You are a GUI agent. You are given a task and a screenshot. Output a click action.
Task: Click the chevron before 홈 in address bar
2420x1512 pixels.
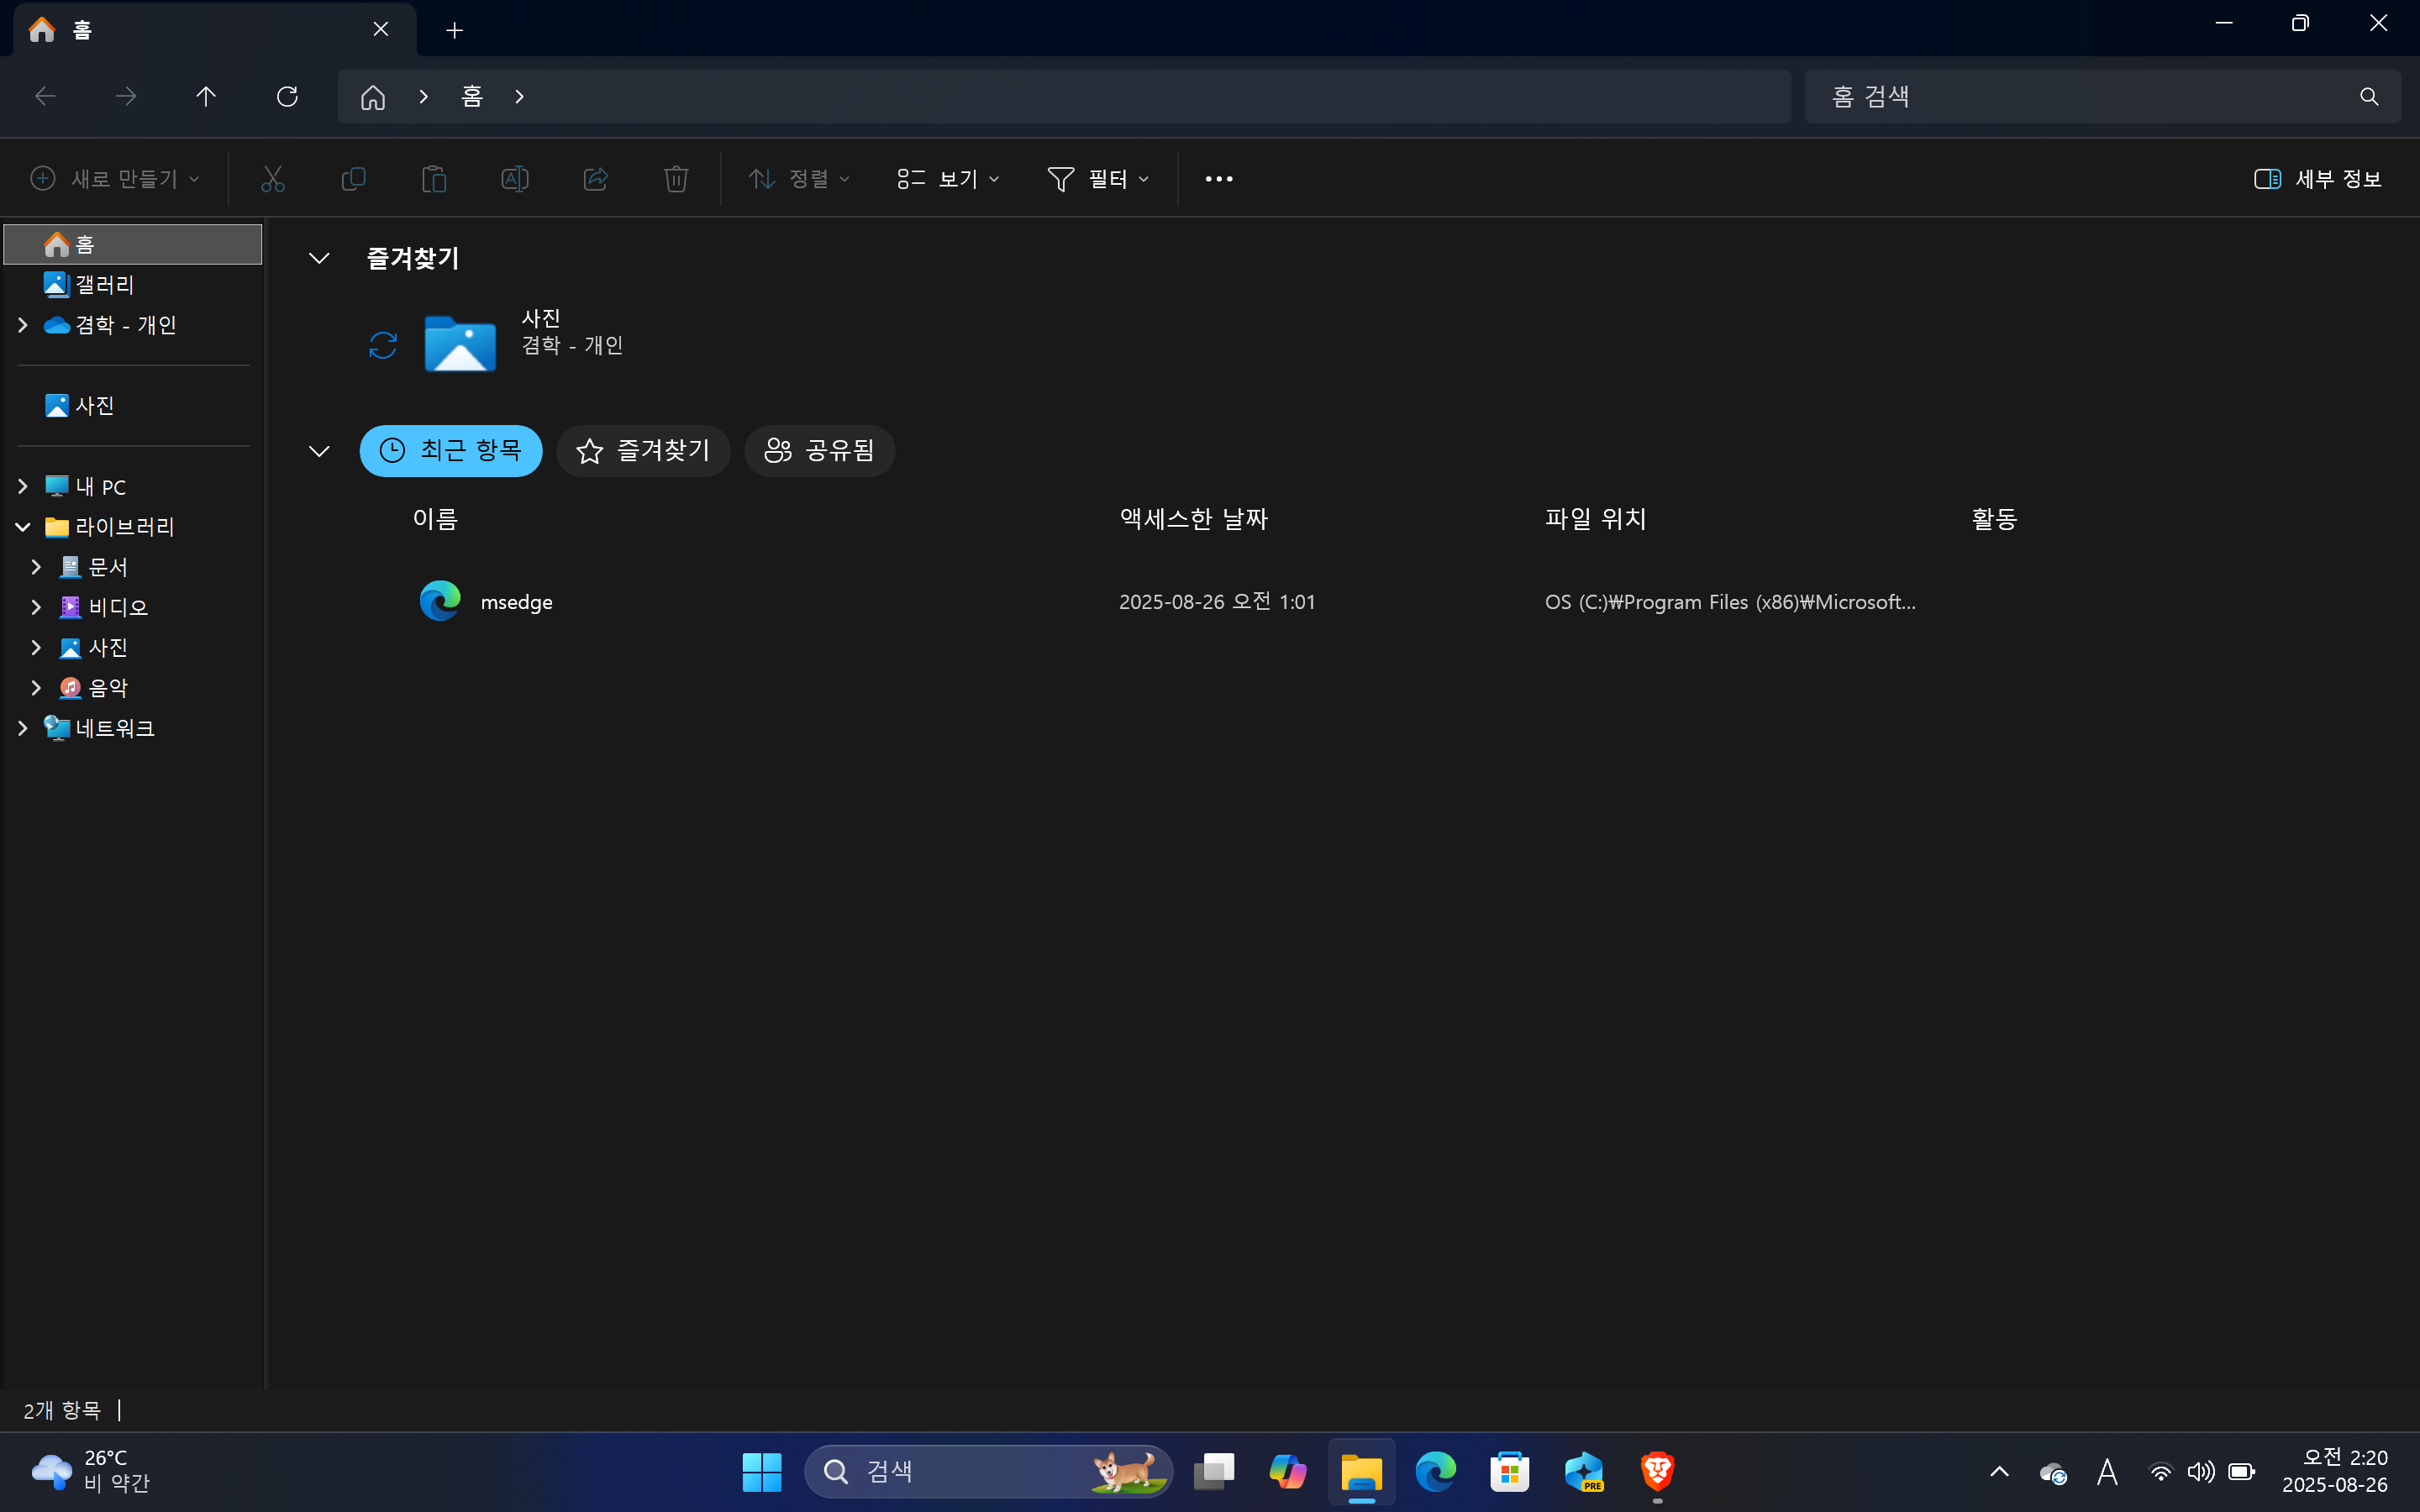[424, 96]
